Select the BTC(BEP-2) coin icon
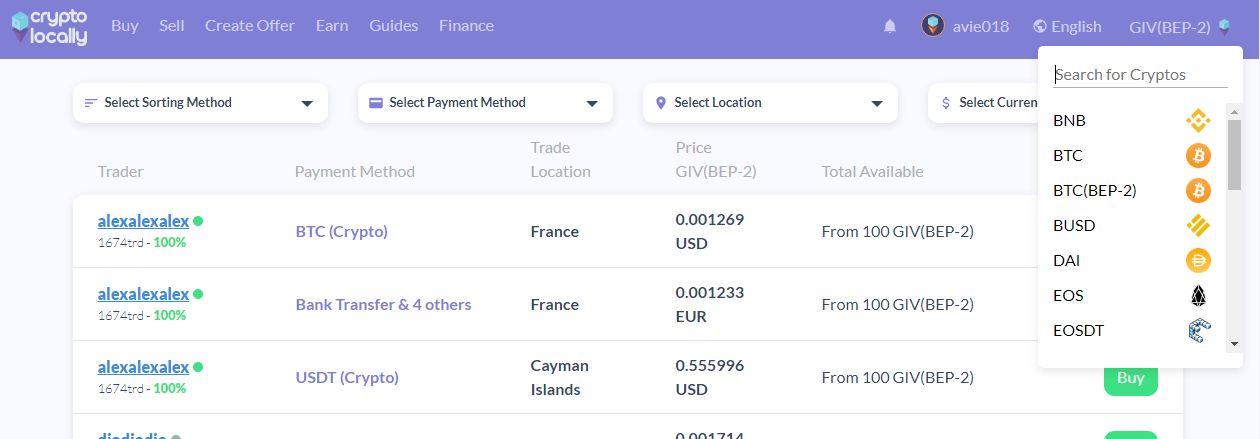Image resolution: width=1260 pixels, height=439 pixels. point(1198,190)
